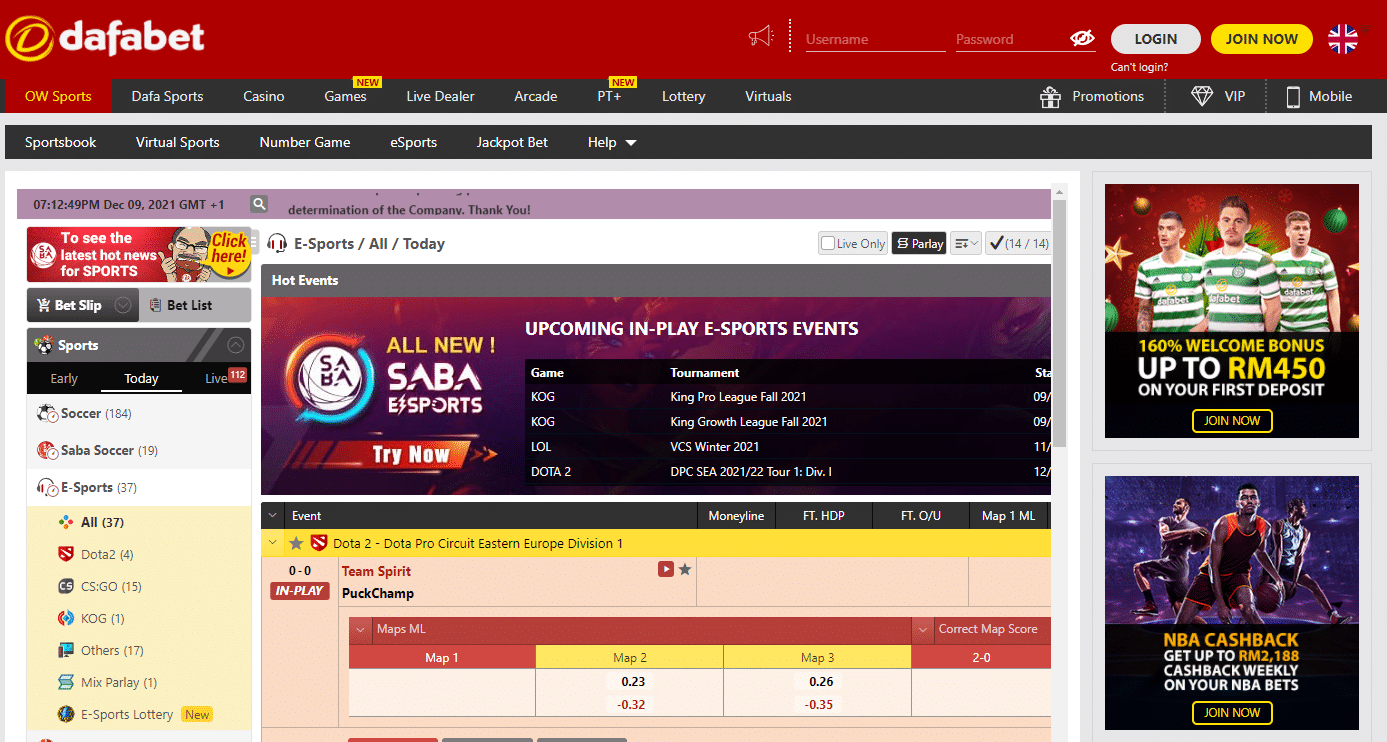Open the sort order dropdown
The height and width of the screenshot is (742, 1387).
click(x=965, y=243)
